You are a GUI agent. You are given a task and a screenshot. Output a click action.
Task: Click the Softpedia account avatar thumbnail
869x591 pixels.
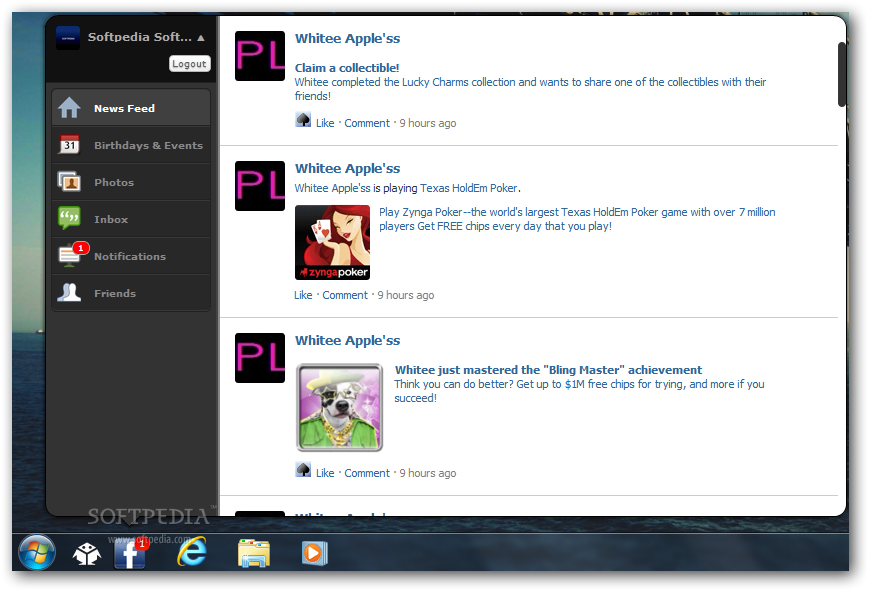tap(68, 38)
